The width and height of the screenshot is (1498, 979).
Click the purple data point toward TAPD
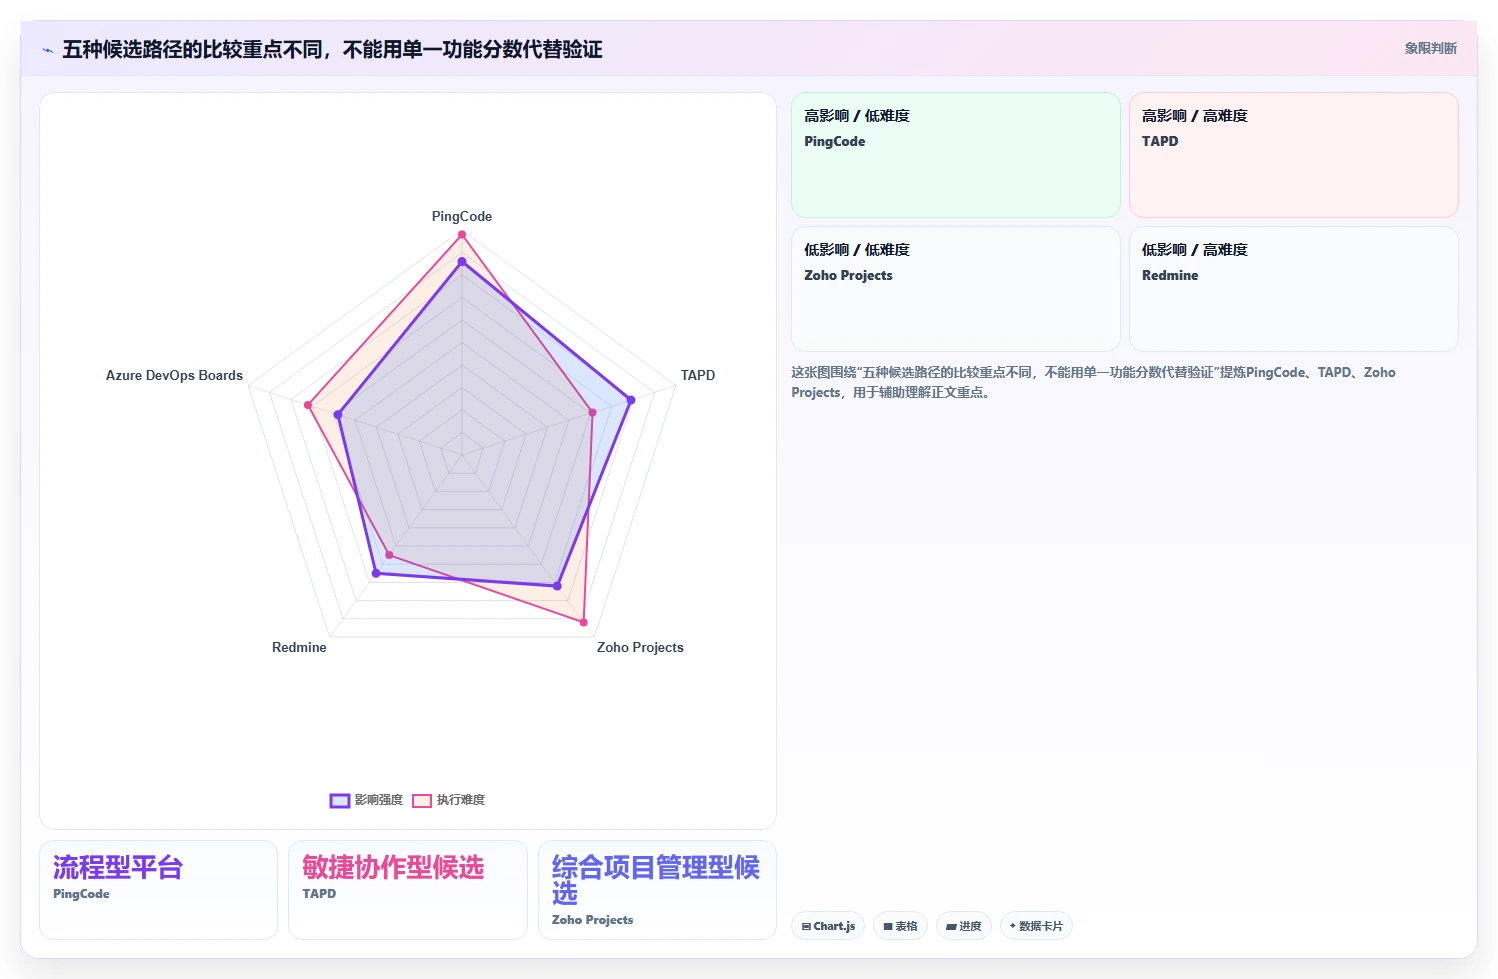tap(631, 400)
